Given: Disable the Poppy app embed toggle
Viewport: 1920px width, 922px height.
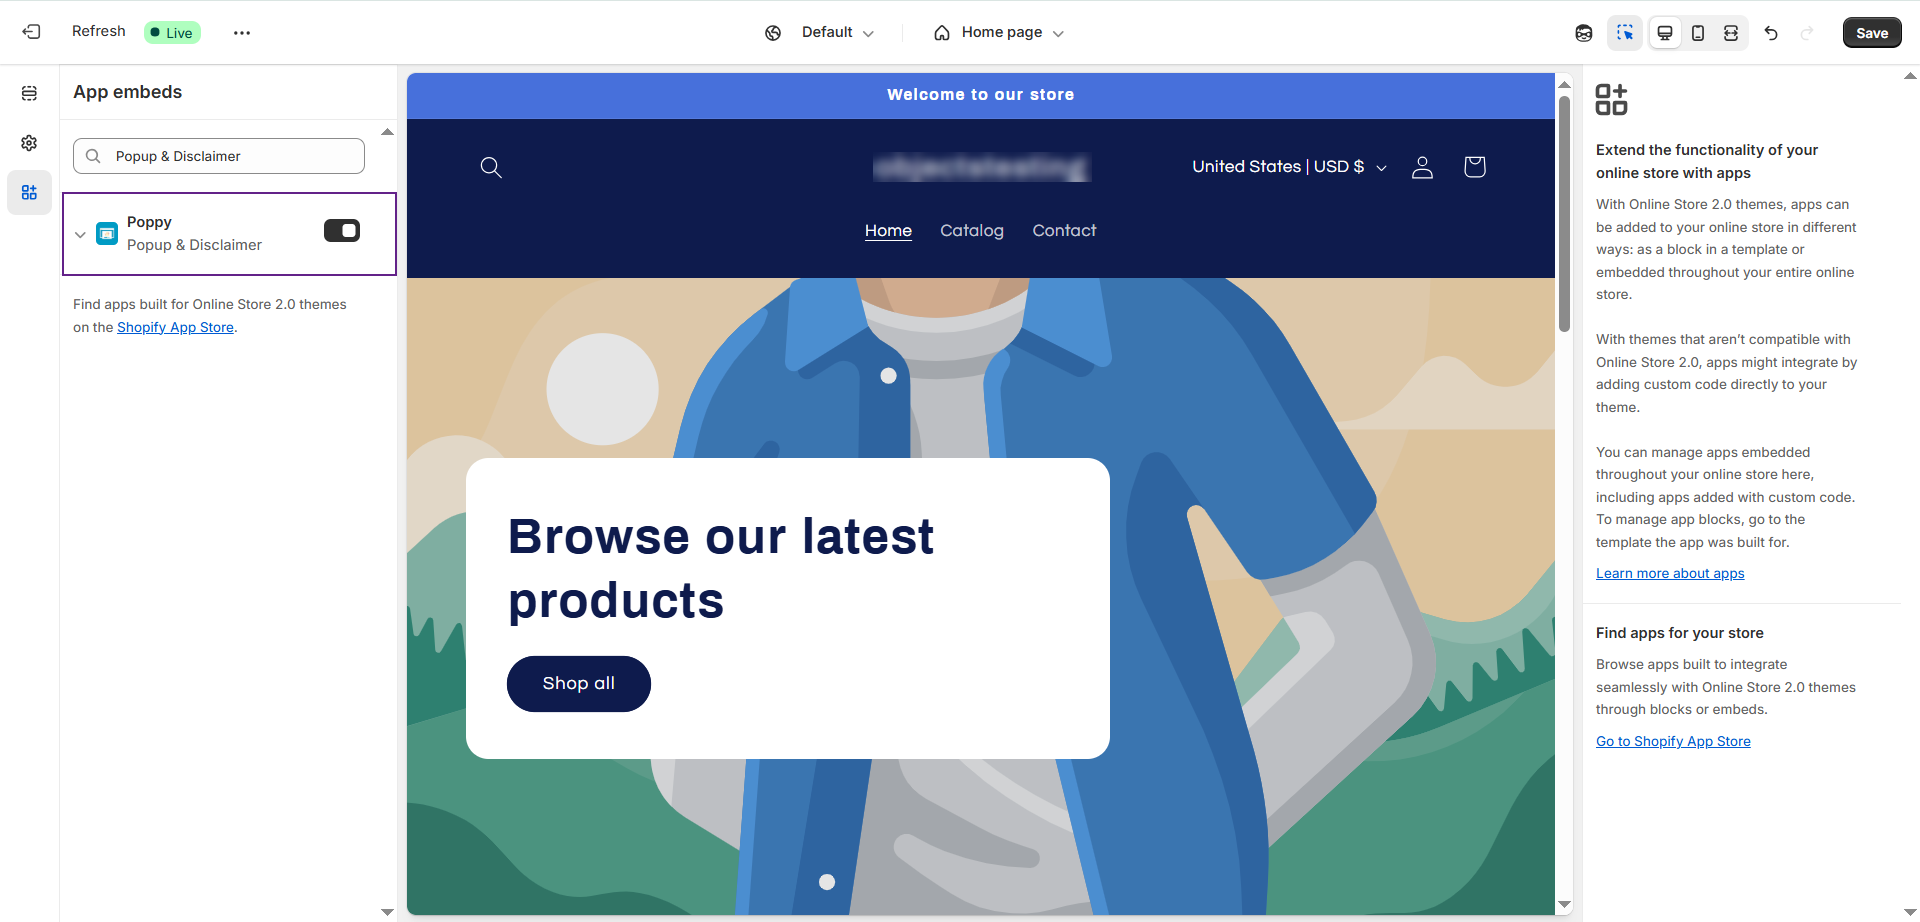Looking at the screenshot, I should (342, 231).
